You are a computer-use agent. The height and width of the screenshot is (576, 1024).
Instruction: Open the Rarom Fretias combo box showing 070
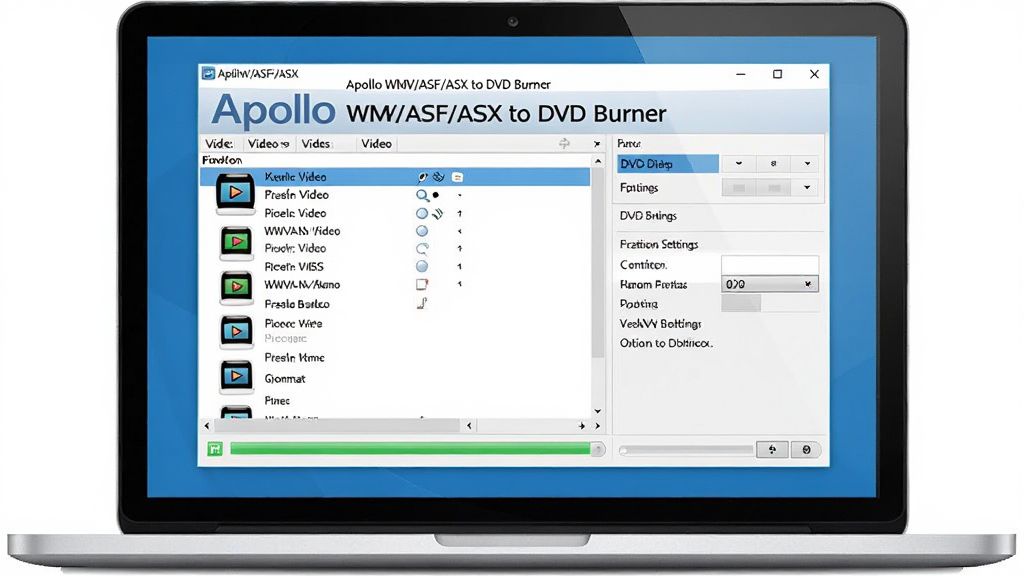tap(770, 284)
